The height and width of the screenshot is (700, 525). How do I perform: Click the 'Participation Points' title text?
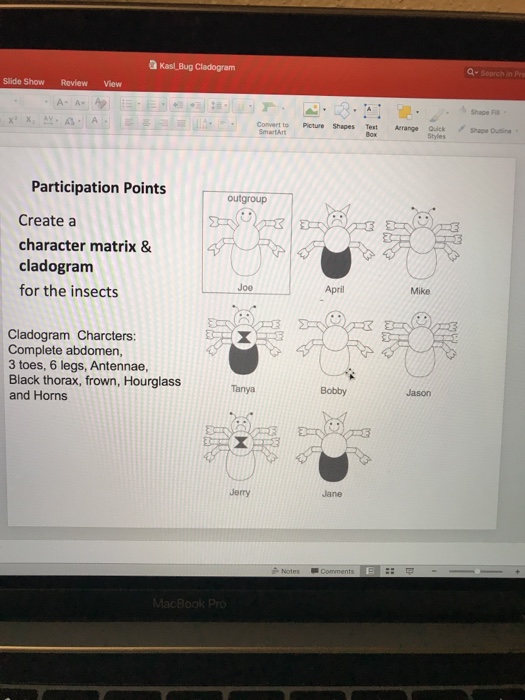coord(99,188)
